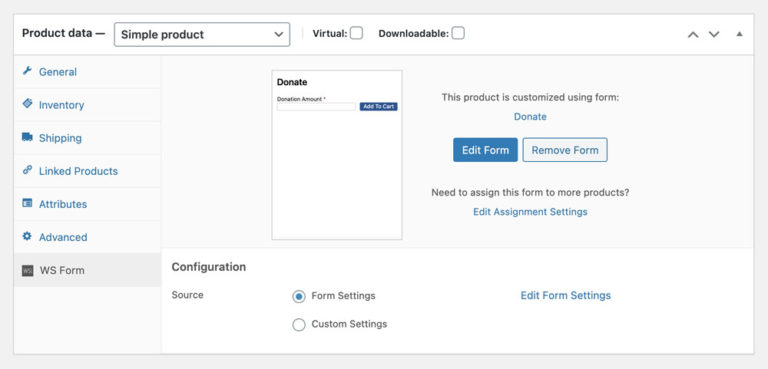Move the Product data panel up
Image resolution: width=768 pixels, height=369 pixels.
693,34
